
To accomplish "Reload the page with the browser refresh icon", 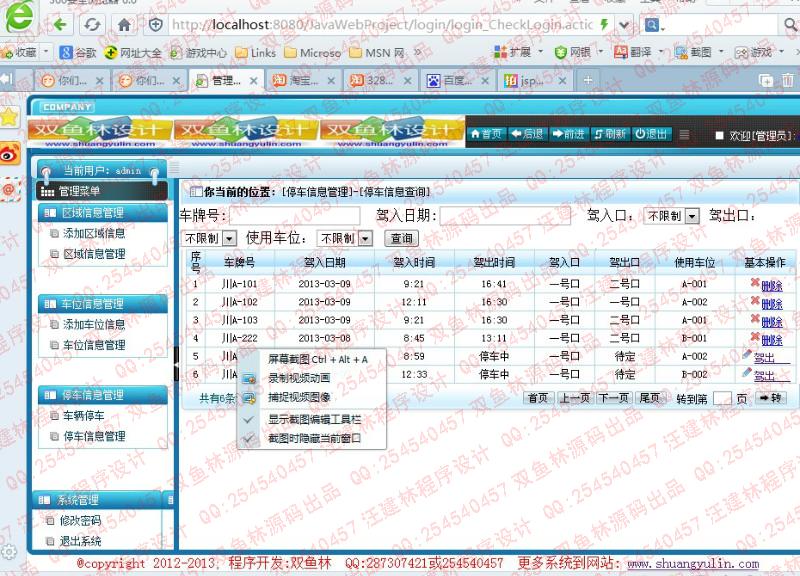I will tap(92, 24).
